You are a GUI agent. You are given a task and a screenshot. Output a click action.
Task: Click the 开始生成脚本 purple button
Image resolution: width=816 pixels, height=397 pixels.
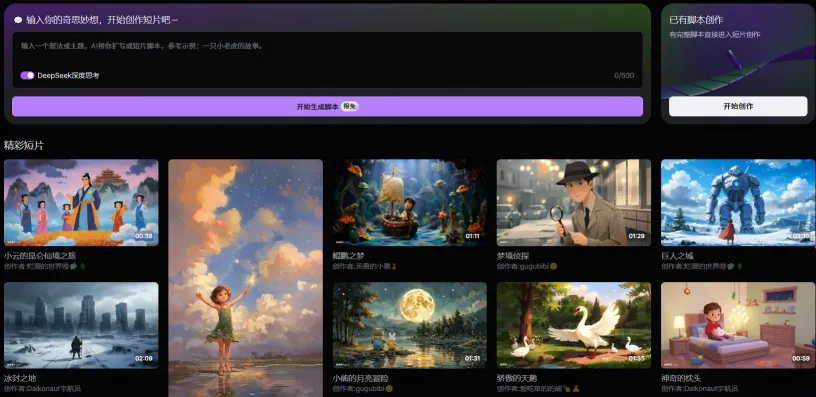coord(327,106)
